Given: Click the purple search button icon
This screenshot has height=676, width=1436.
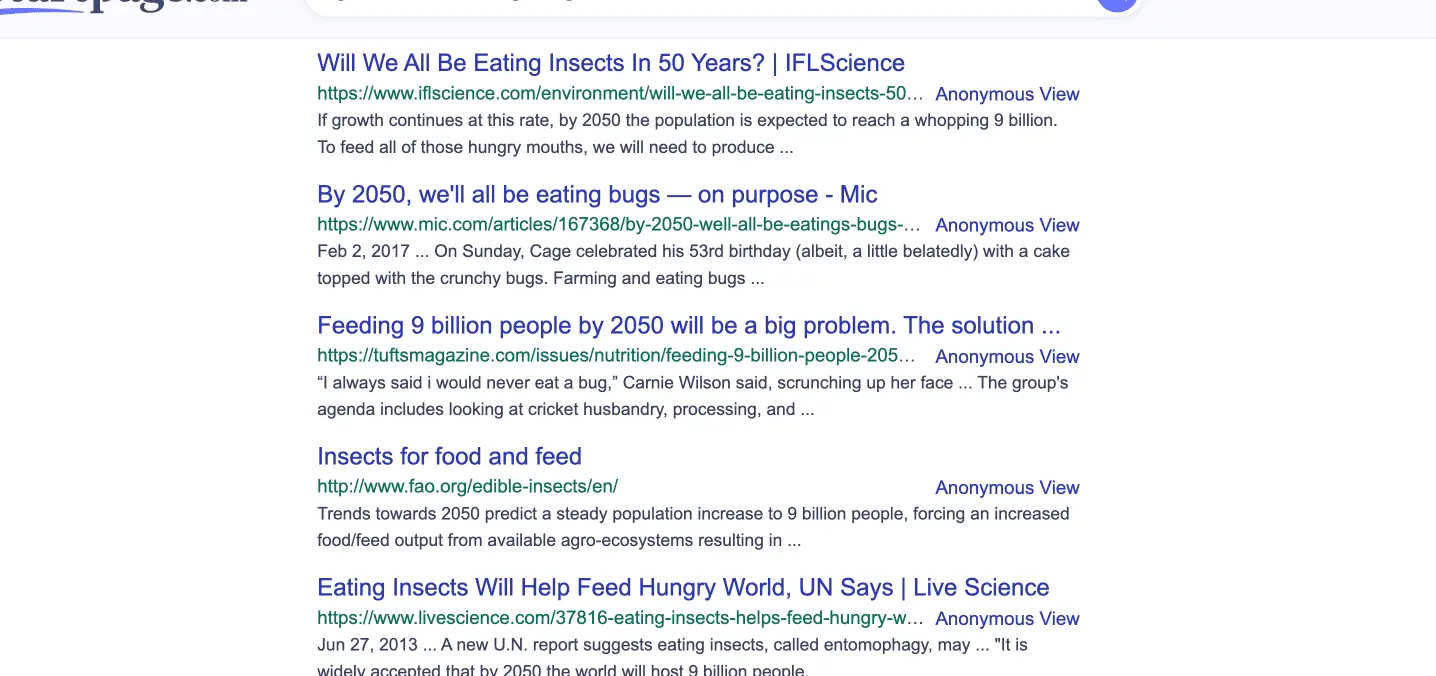Looking at the screenshot, I should (x=1117, y=4).
